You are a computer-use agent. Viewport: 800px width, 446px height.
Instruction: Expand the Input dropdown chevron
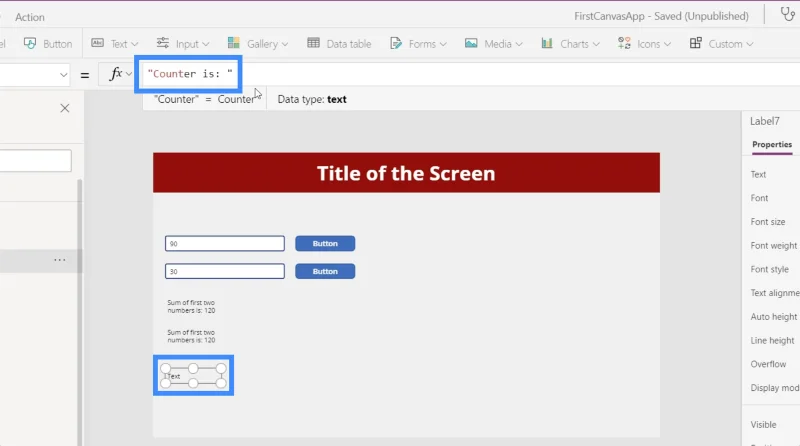pyautogui.click(x=206, y=44)
